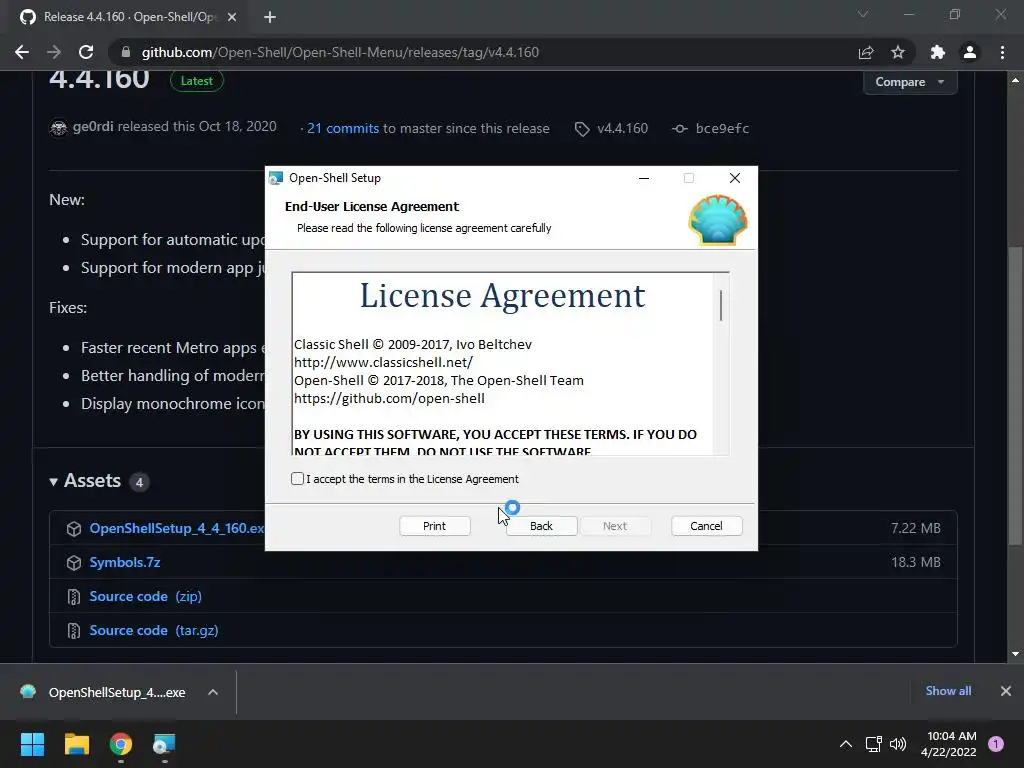Viewport: 1024px width, 768px height.
Task: Open ge0rdi user profile link
Action: pyautogui.click(x=93, y=126)
